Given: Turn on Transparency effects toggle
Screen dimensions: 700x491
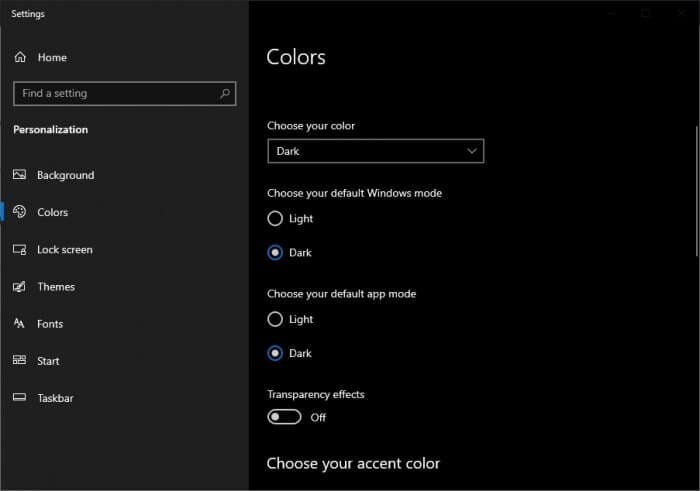Looking at the screenshot, I should point(284,417).
